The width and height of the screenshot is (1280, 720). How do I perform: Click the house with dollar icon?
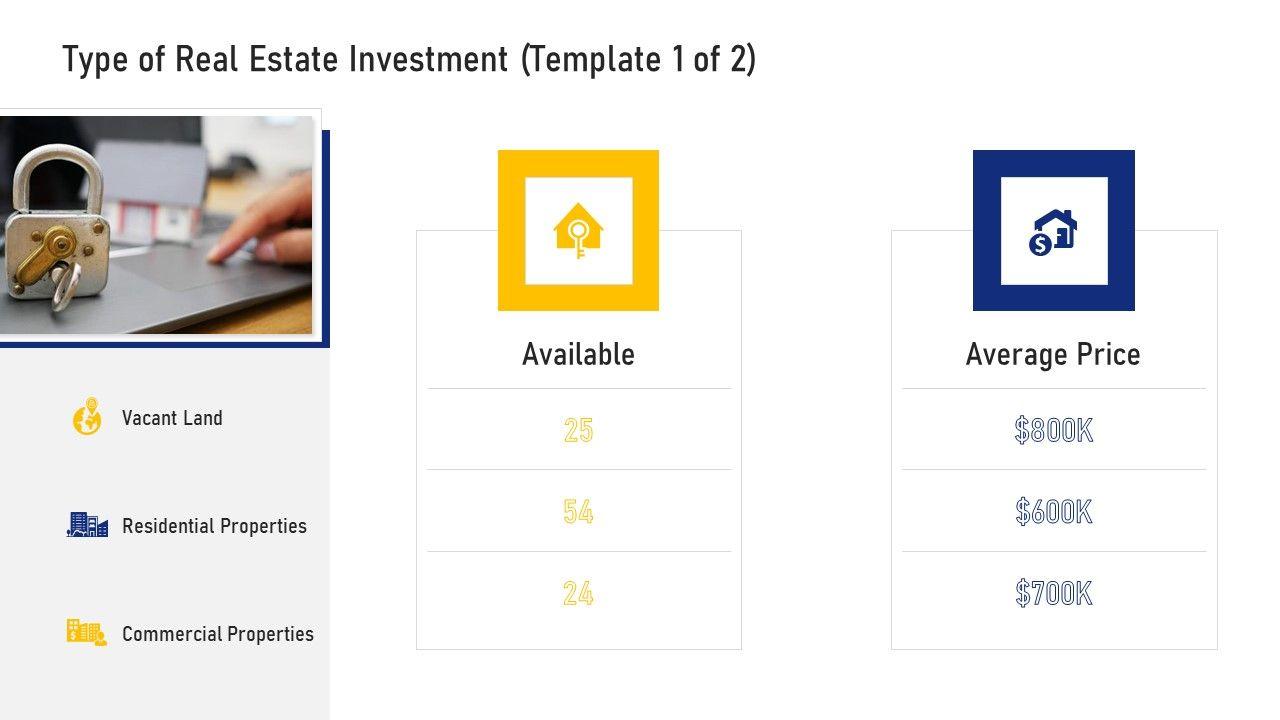(x=1053, y=231)
